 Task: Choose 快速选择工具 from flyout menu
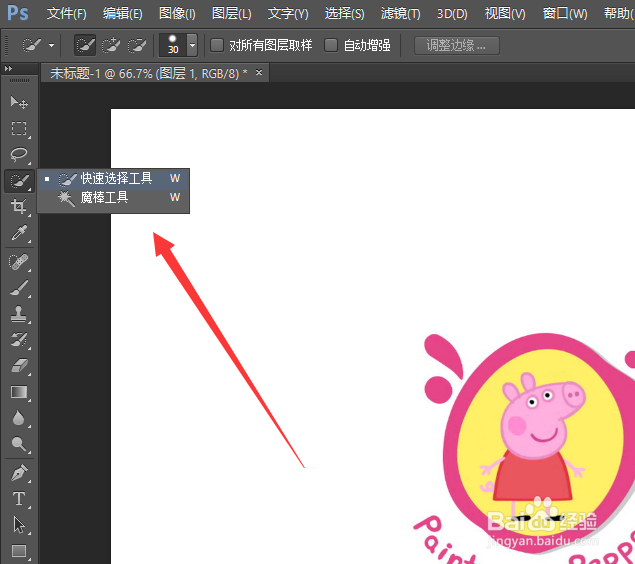[x=113, y=178]
